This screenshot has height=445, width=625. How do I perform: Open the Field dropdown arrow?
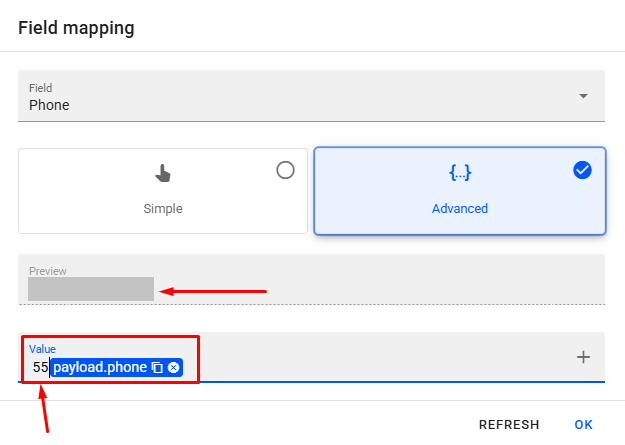(x=583, y=96)
